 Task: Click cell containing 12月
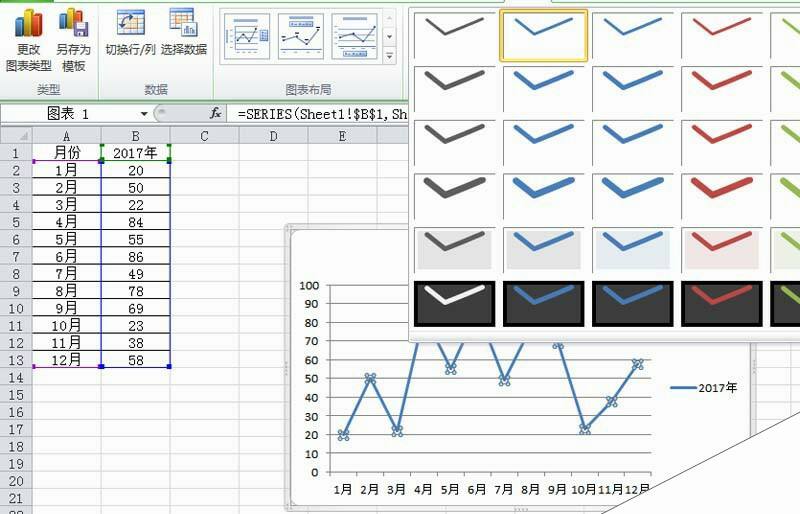[66, 360]
